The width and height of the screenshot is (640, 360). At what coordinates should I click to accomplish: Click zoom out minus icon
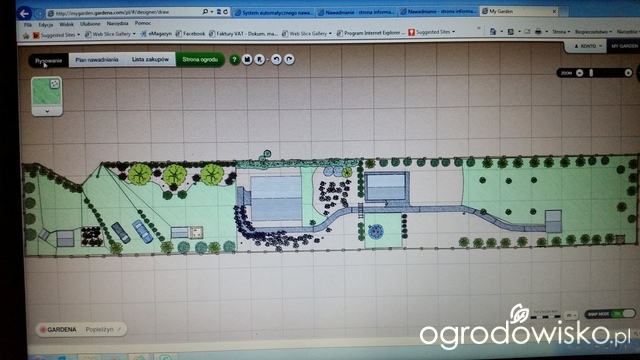[580, 73]
